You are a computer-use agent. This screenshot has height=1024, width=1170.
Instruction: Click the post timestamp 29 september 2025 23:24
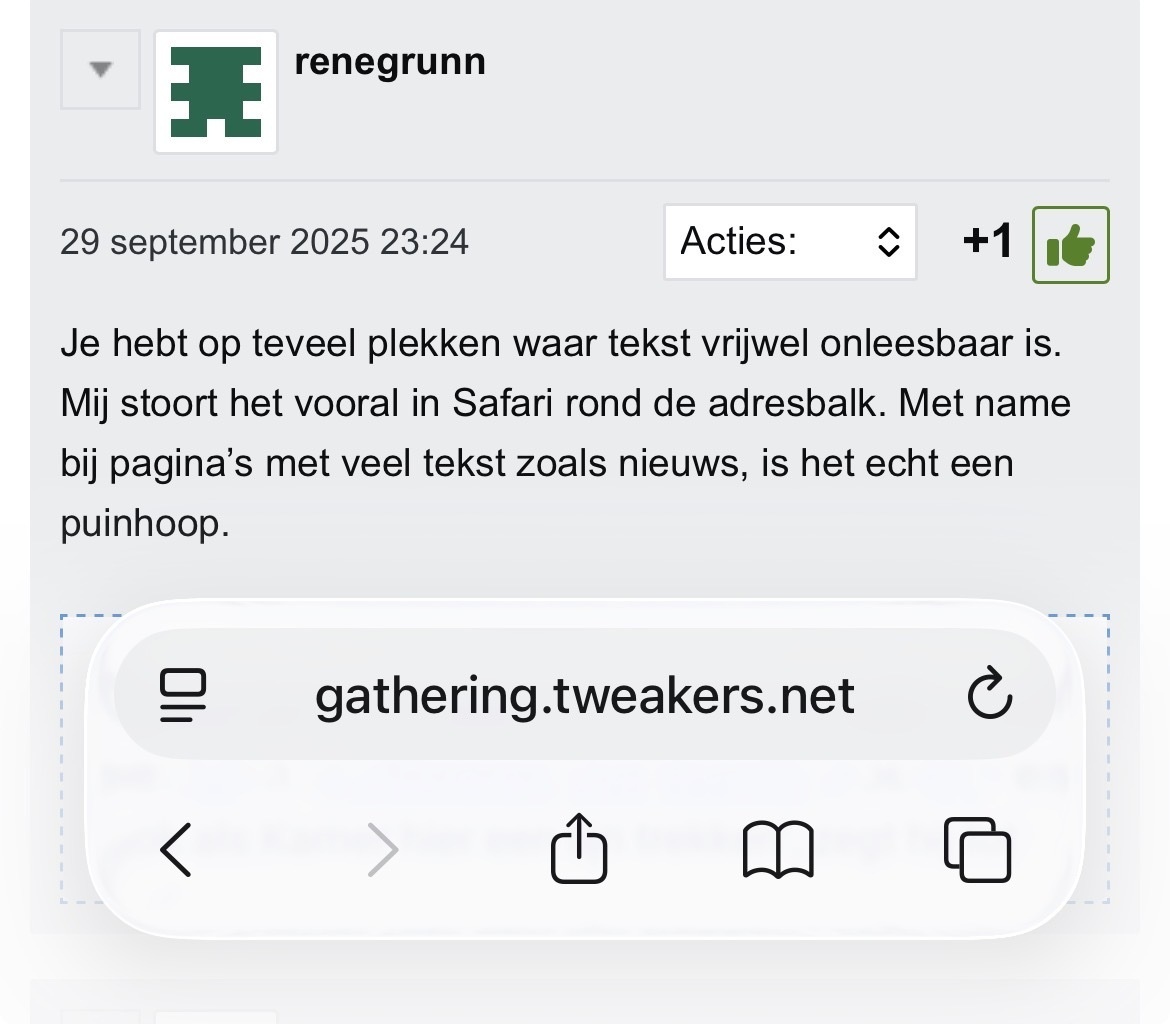(x=265, y=241)
